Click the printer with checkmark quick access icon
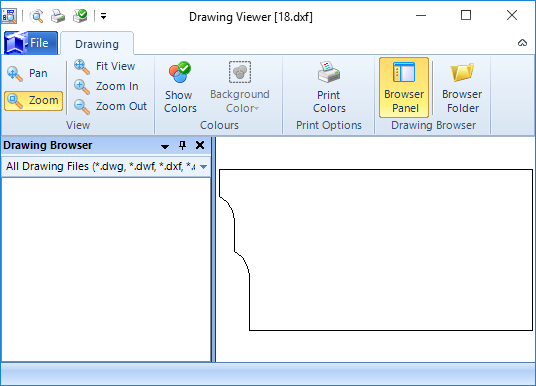The width and height of the screenshot is (536, 386). pos(80,16)
